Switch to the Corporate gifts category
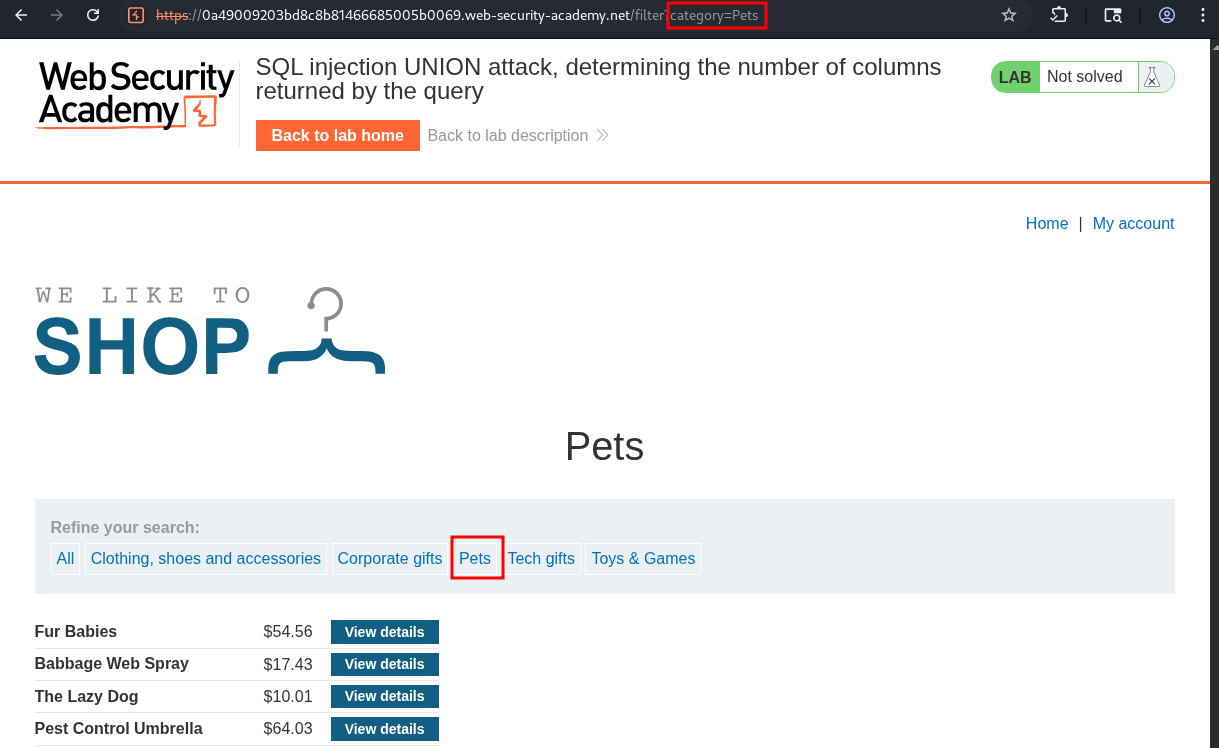The image size is (1219, 748). (x=389, y=559)
